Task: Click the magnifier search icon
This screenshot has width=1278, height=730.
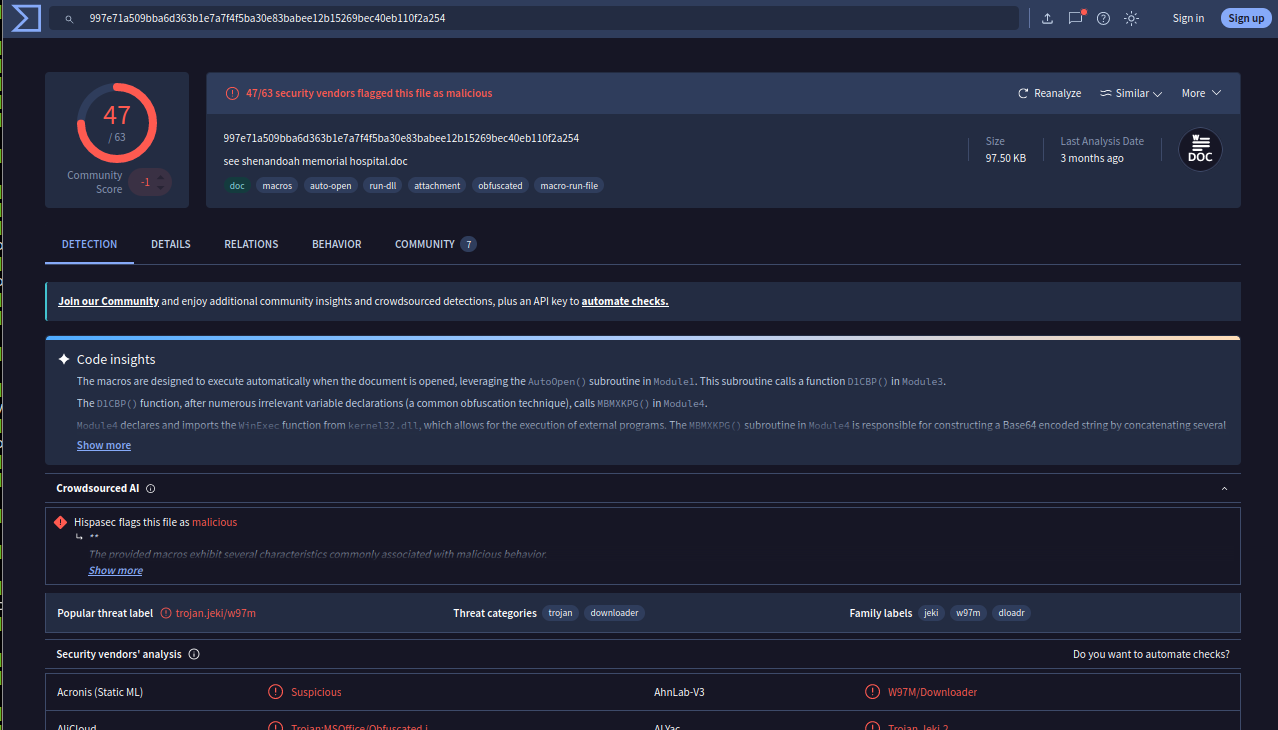Action: click(x=69, y=19)
